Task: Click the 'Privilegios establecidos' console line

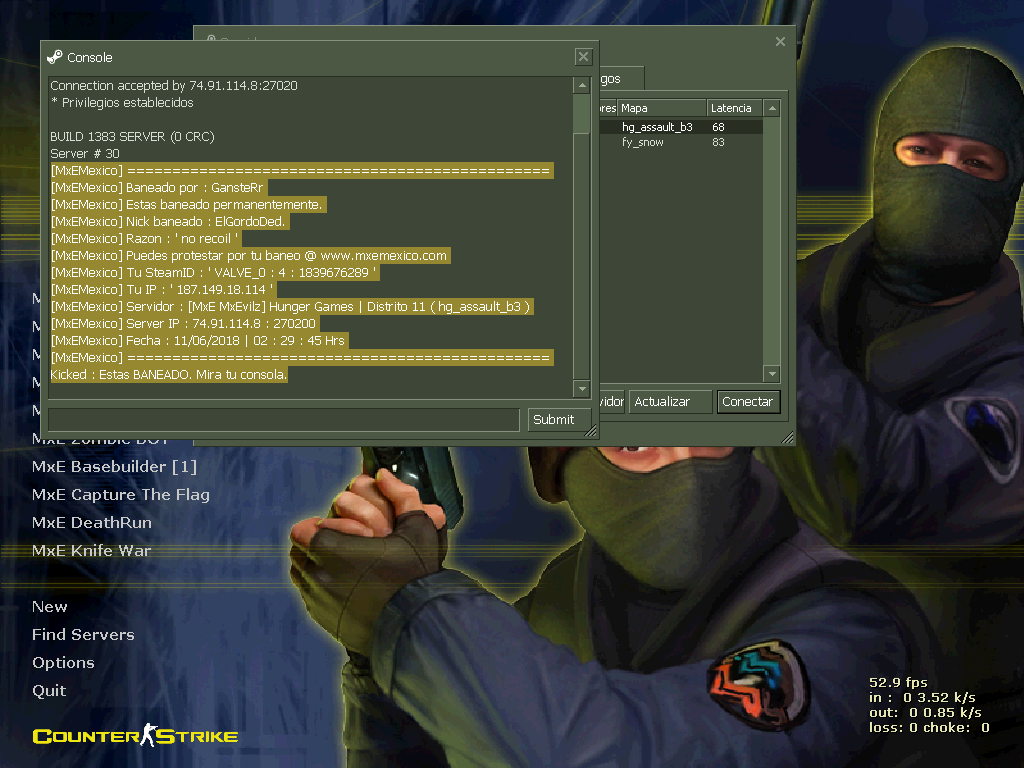Action: 122,103
